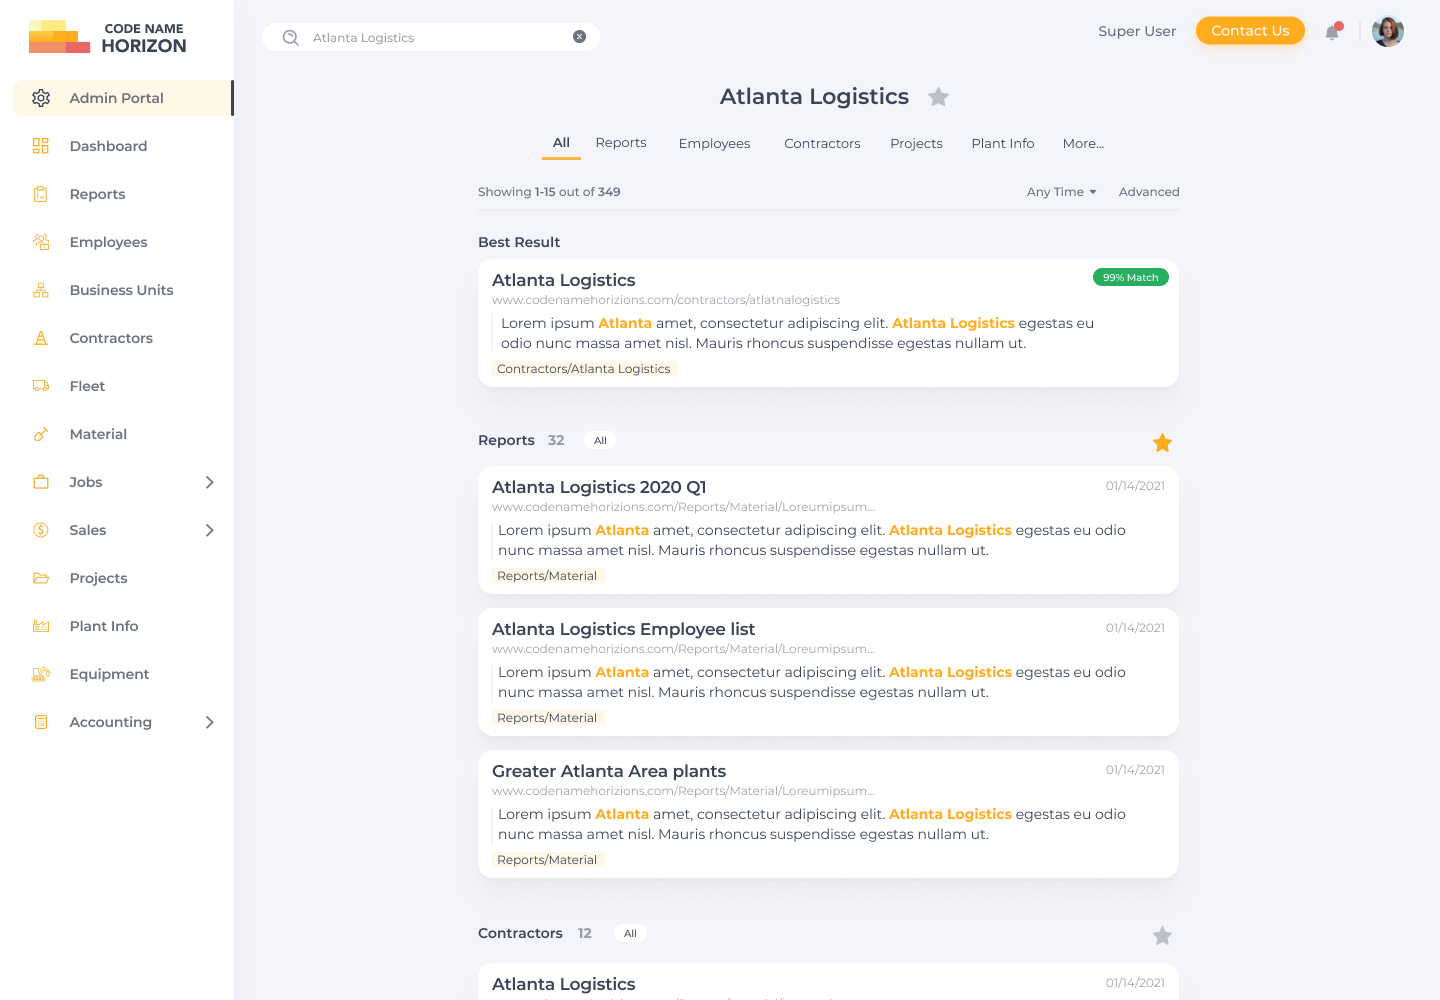Switch to the Employees tab
1440x1000 pixels.
(714, 144)
